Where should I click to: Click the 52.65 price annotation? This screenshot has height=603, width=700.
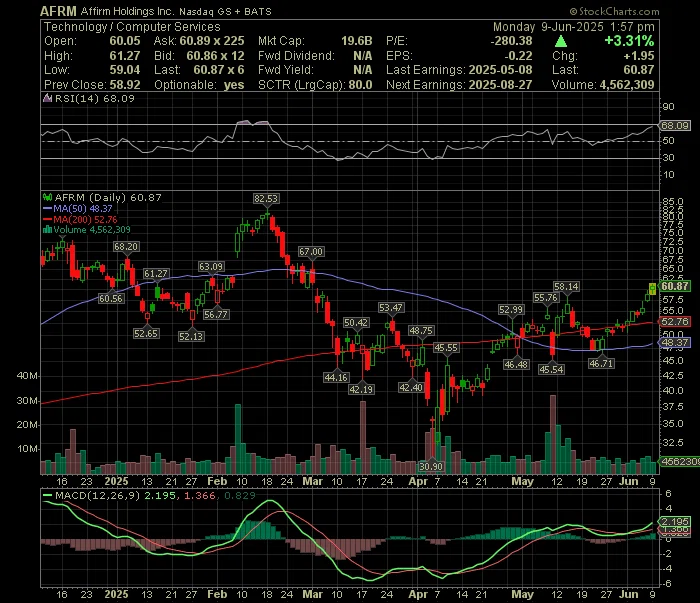[146, 333]
